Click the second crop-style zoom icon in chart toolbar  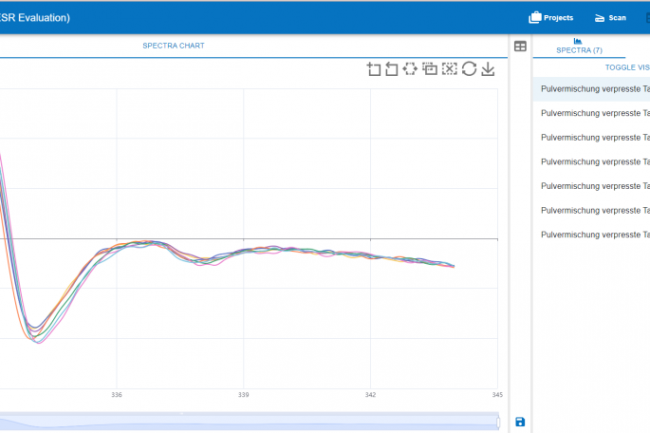point(392,69)
